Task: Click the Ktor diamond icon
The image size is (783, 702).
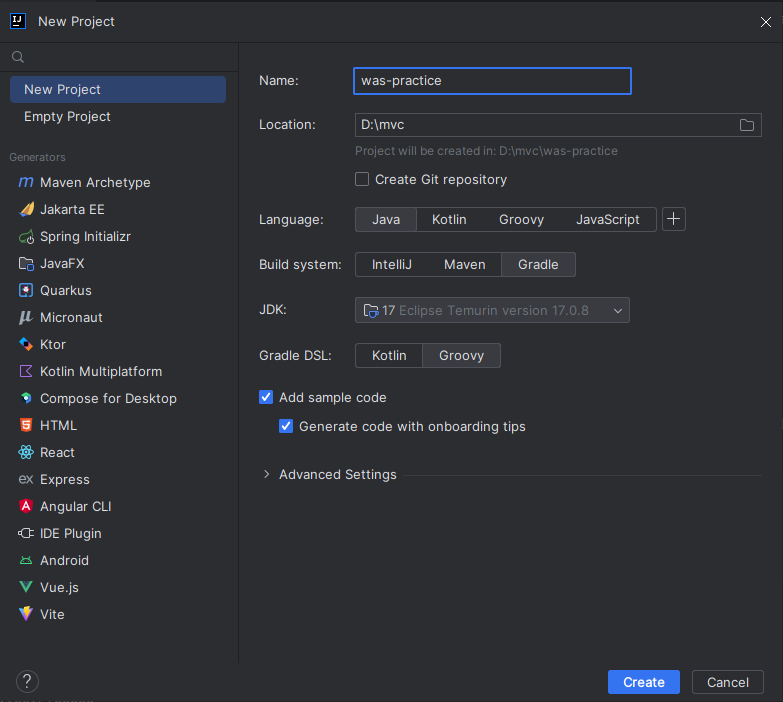Action: [x=26, y=345]
